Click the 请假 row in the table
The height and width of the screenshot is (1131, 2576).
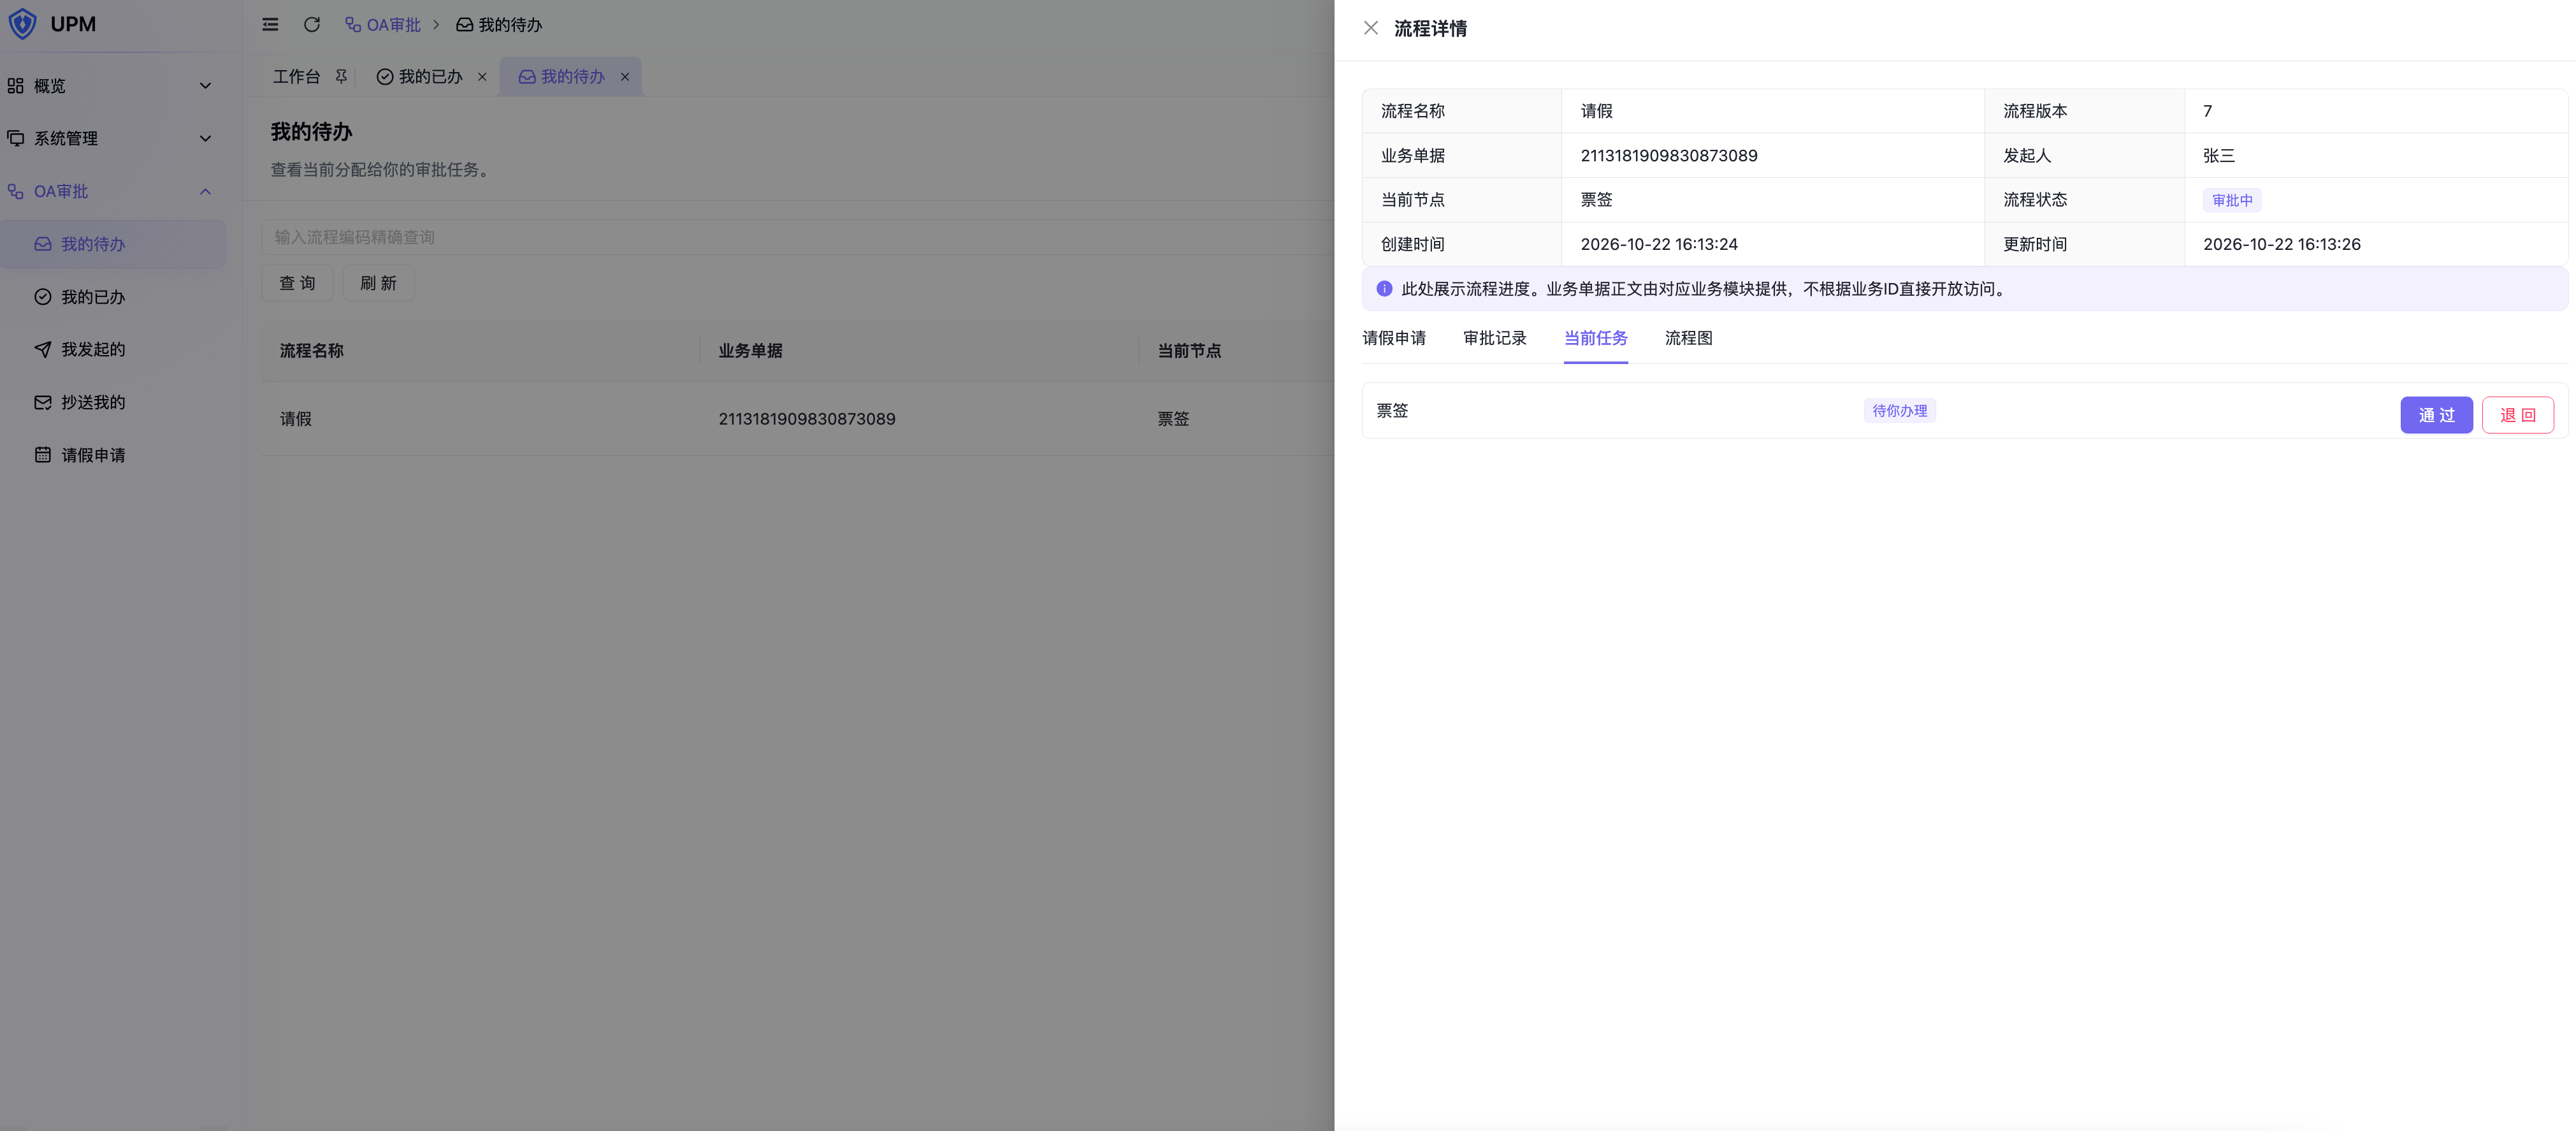(x=797, y=419)
